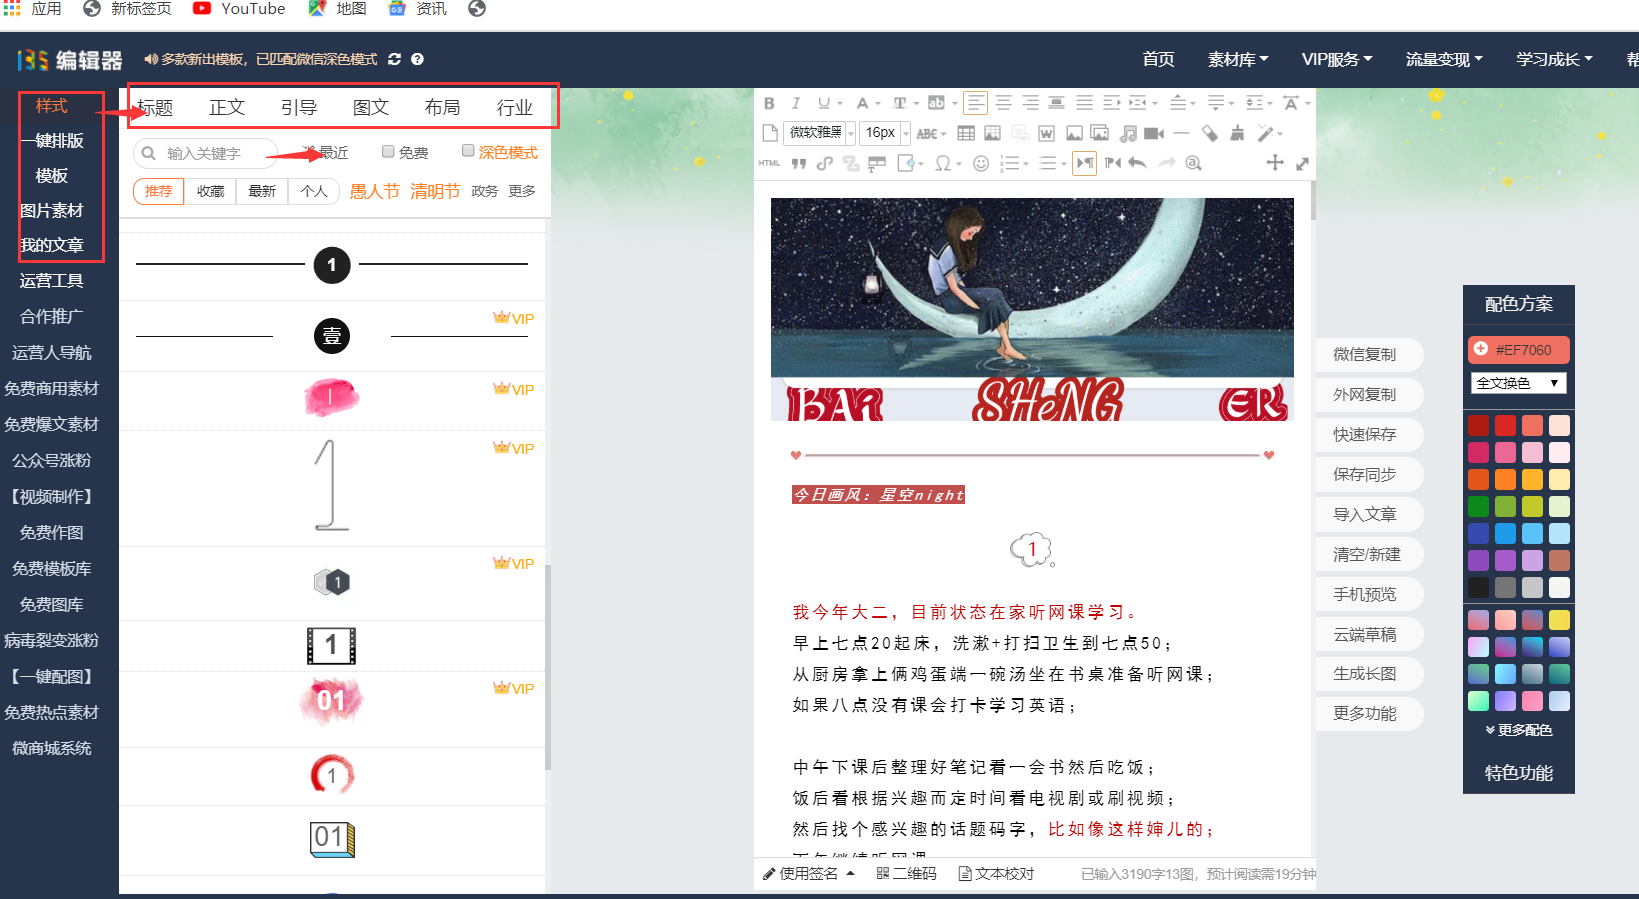Undo the last edit
This screenshot has width=1639, height=899.
point(1137,163)
